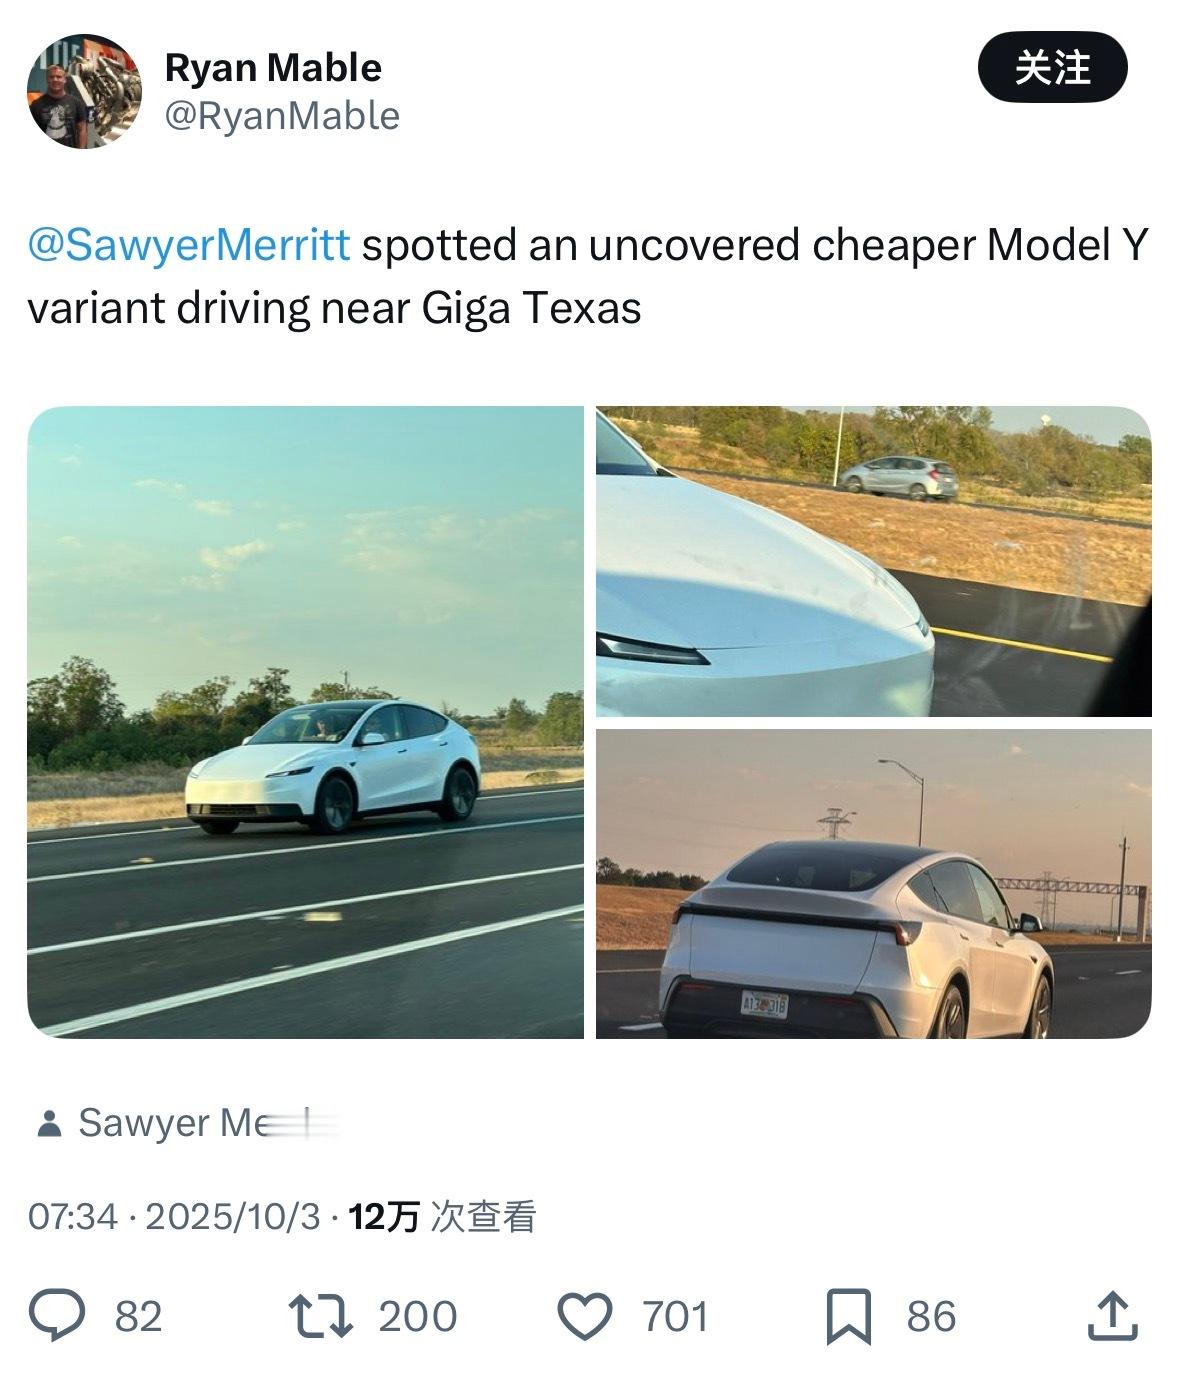Show the 12万 次查看 view count

(443, 1217)
